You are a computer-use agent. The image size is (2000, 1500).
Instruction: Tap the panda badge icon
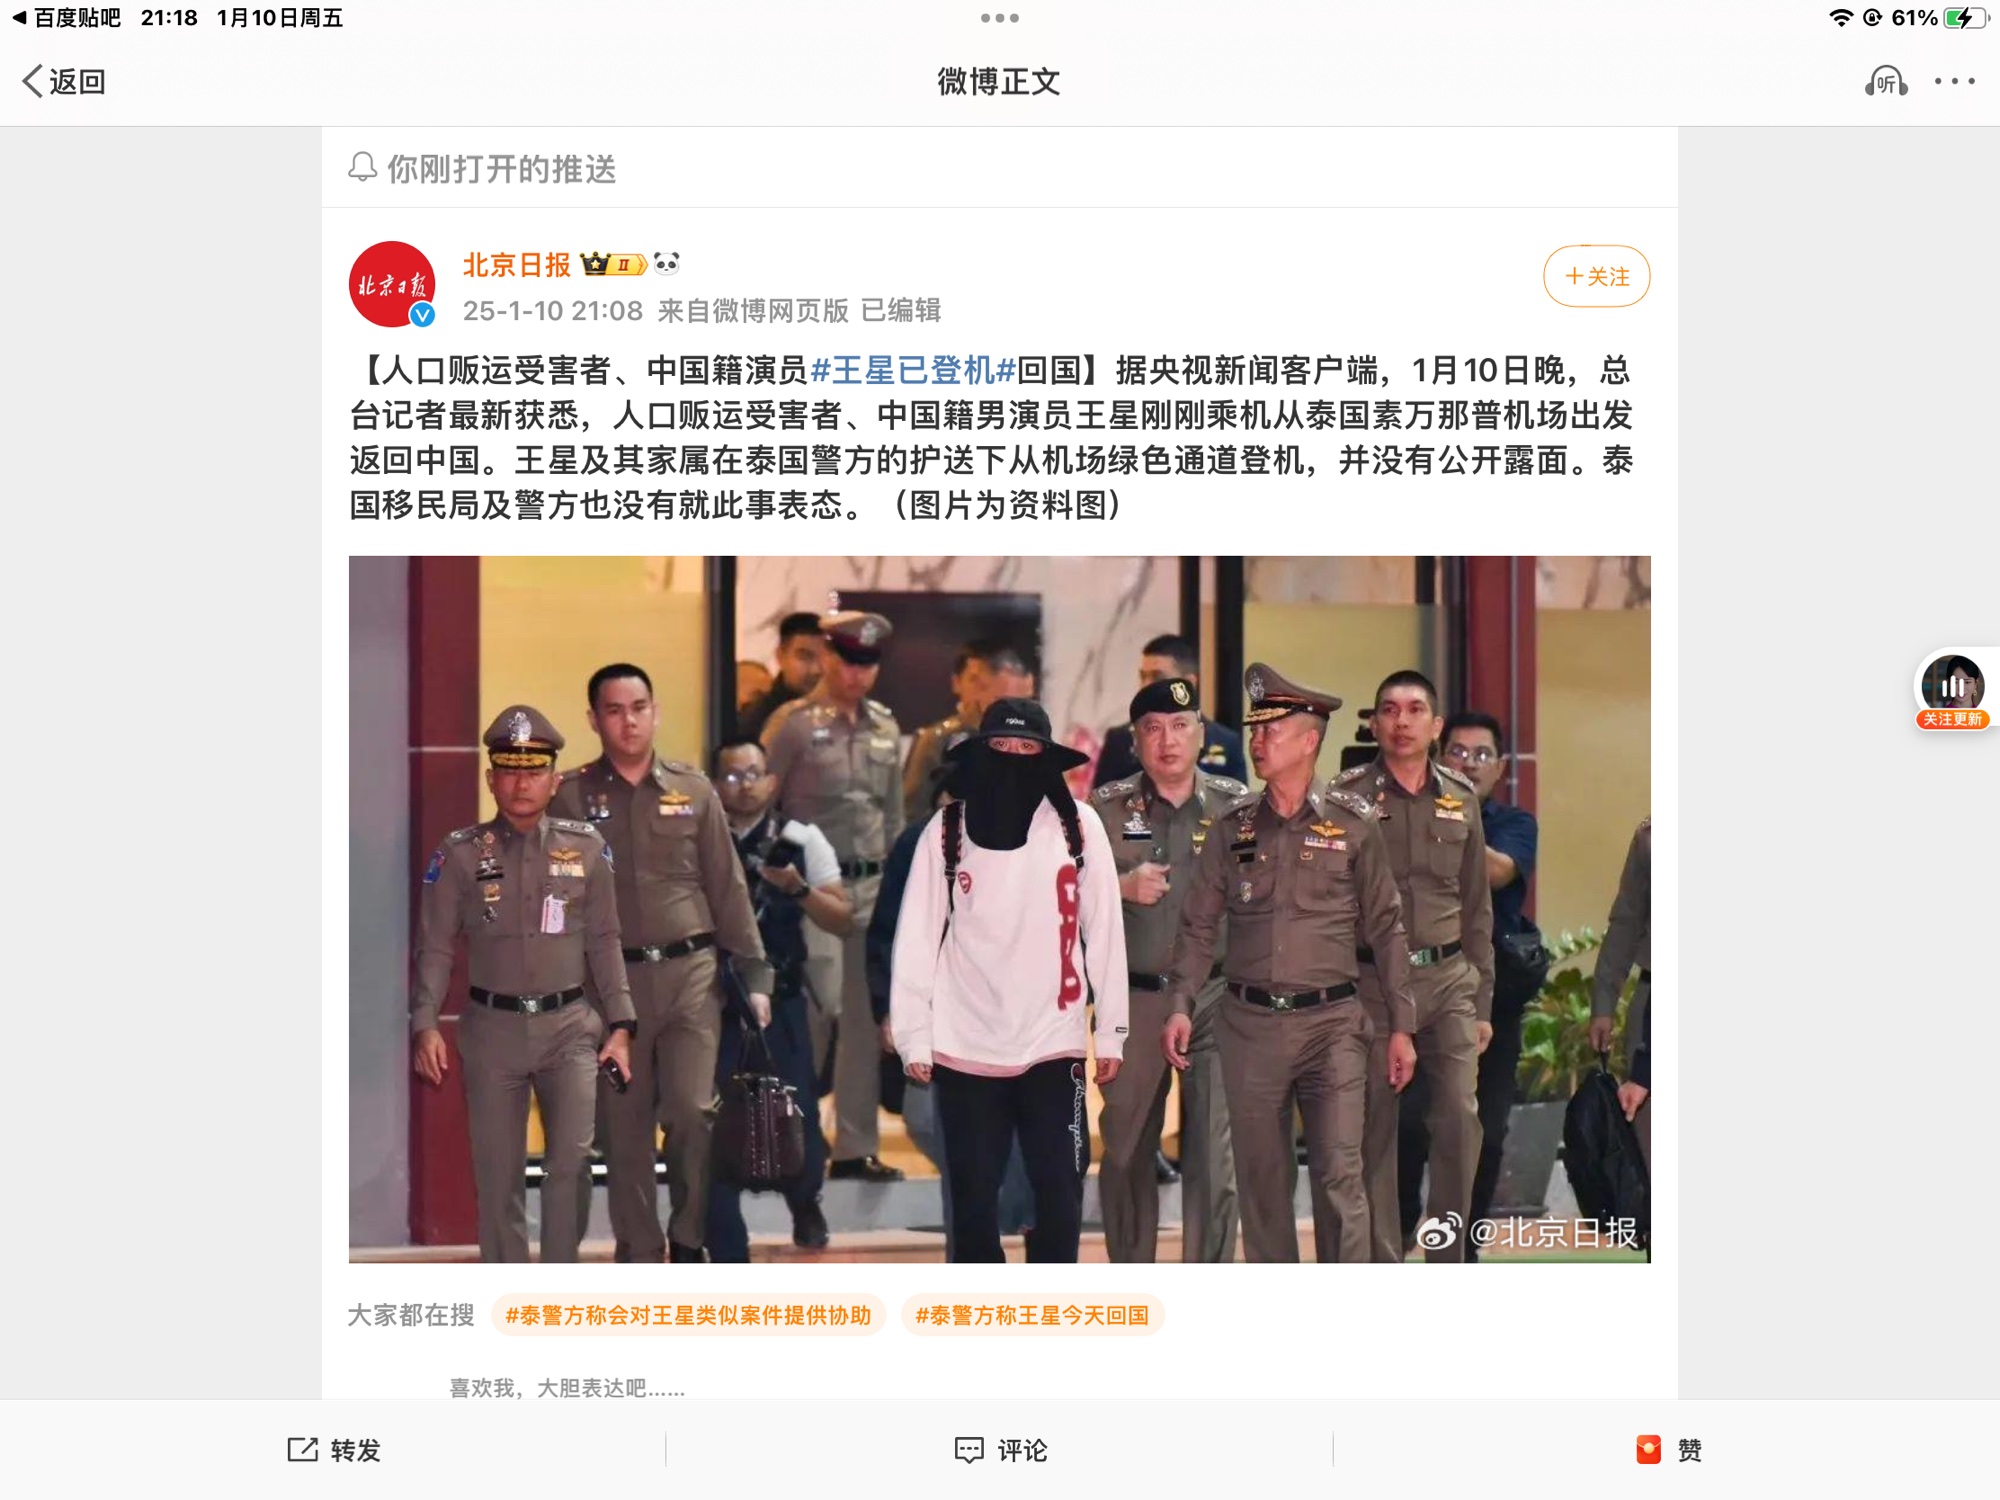pos(667,263)
